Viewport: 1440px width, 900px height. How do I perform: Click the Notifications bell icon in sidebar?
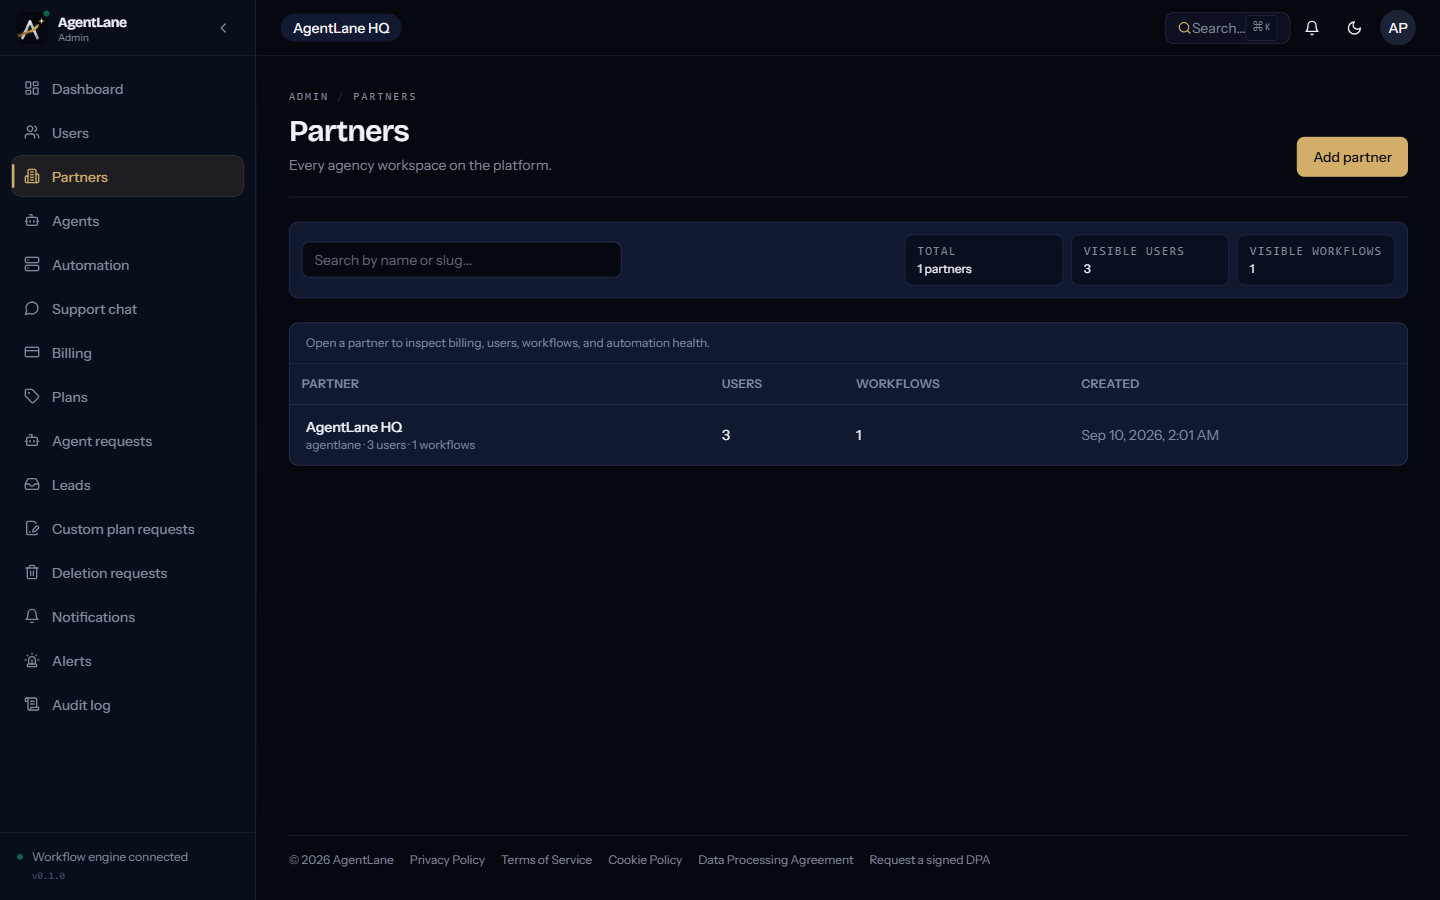(32, 617)
